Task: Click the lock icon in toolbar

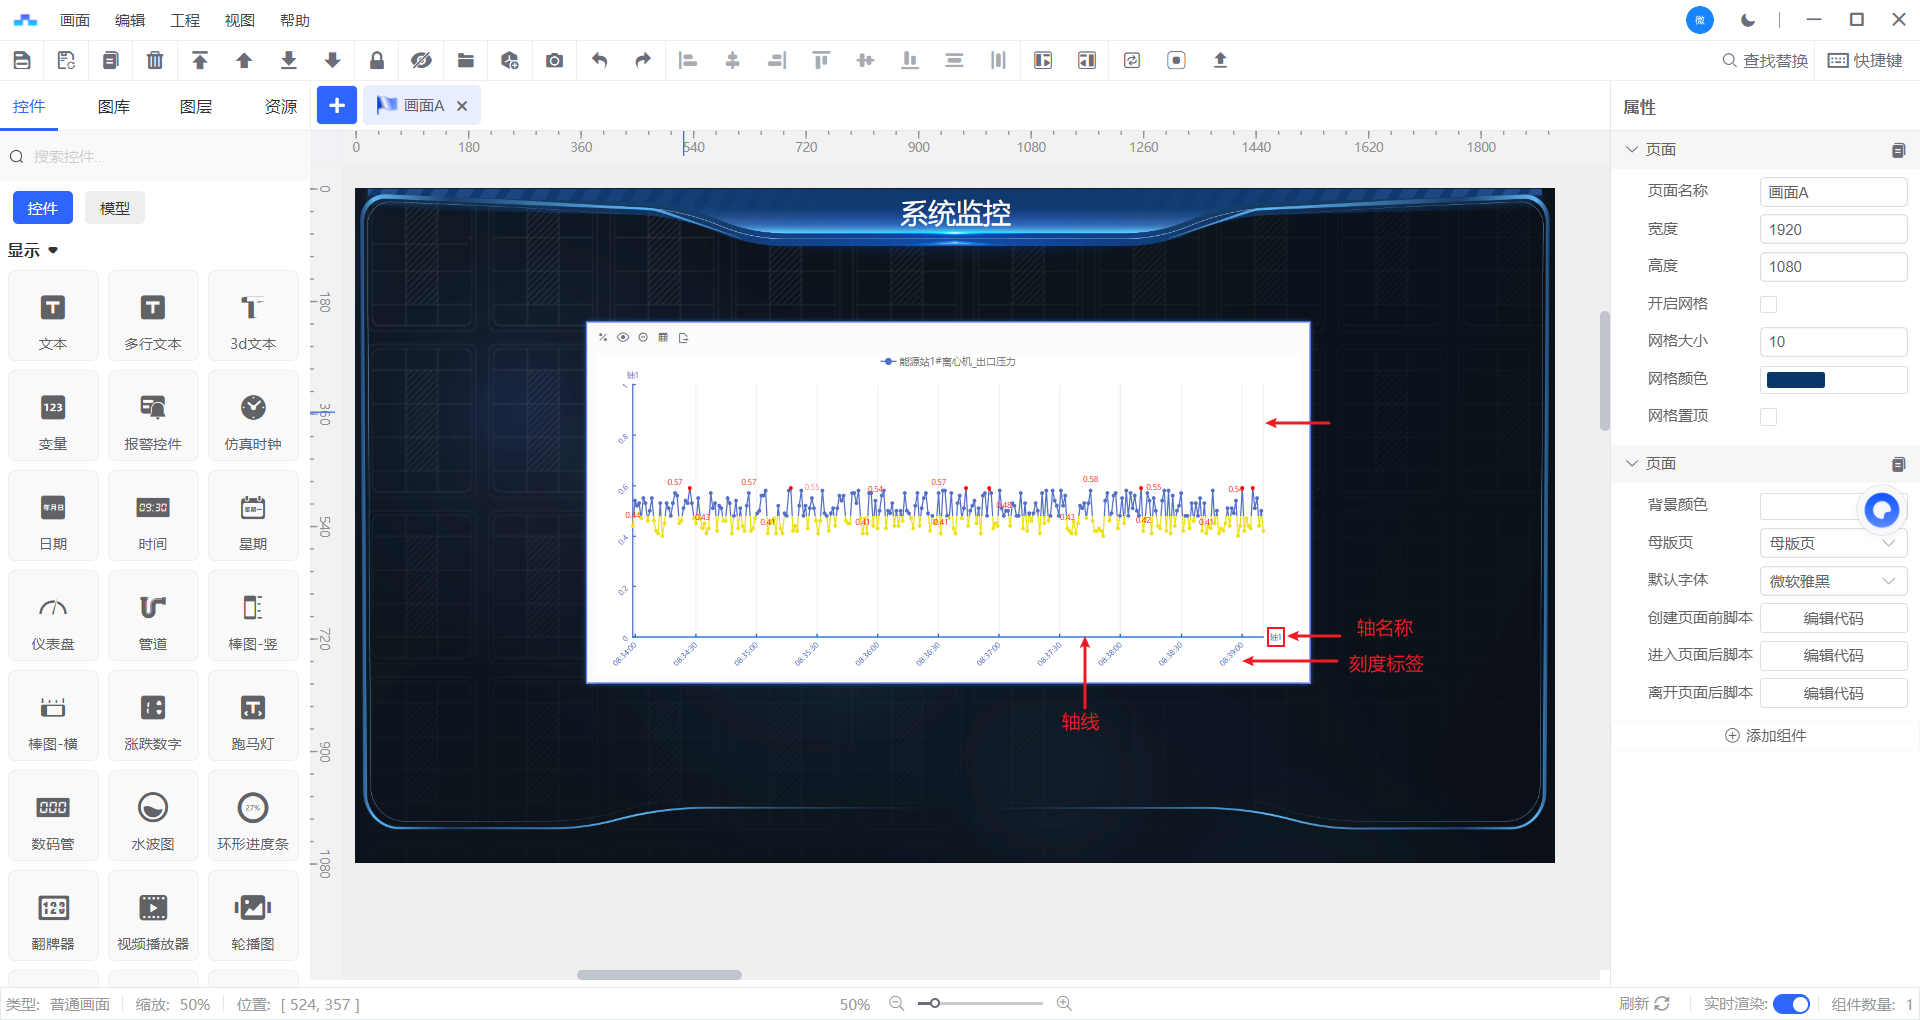Action: 377,61
